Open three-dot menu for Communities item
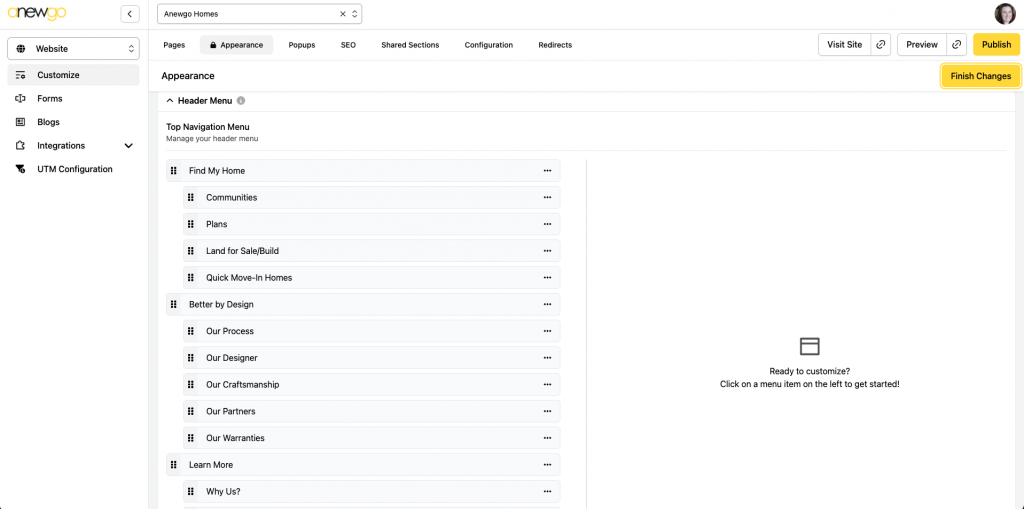Viewport: 1024px width, 509px height. tap(547, 198)
